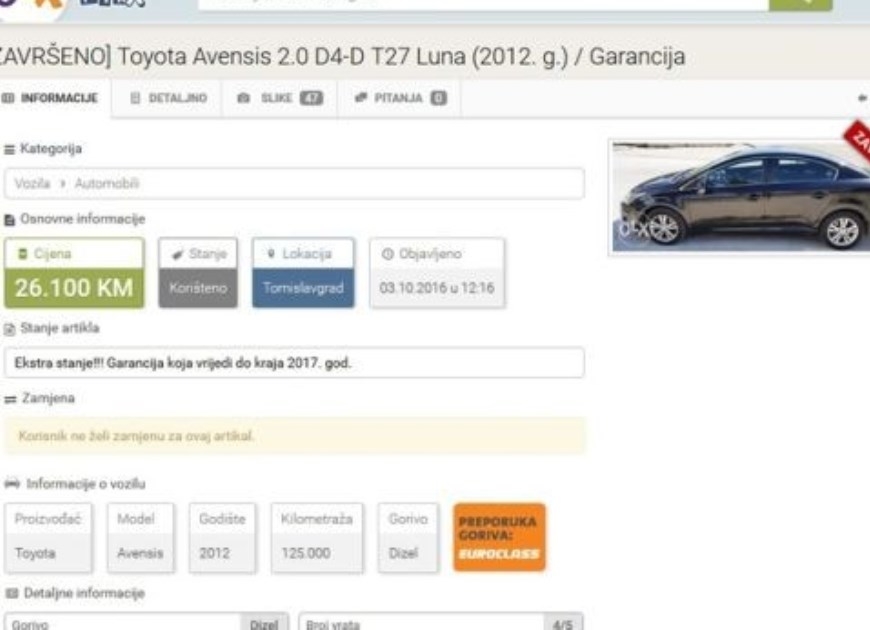The width and height of the screenshot is (870, 630).
Task: Open the SLIKE photos tab
Action: (x=280, y=98)
